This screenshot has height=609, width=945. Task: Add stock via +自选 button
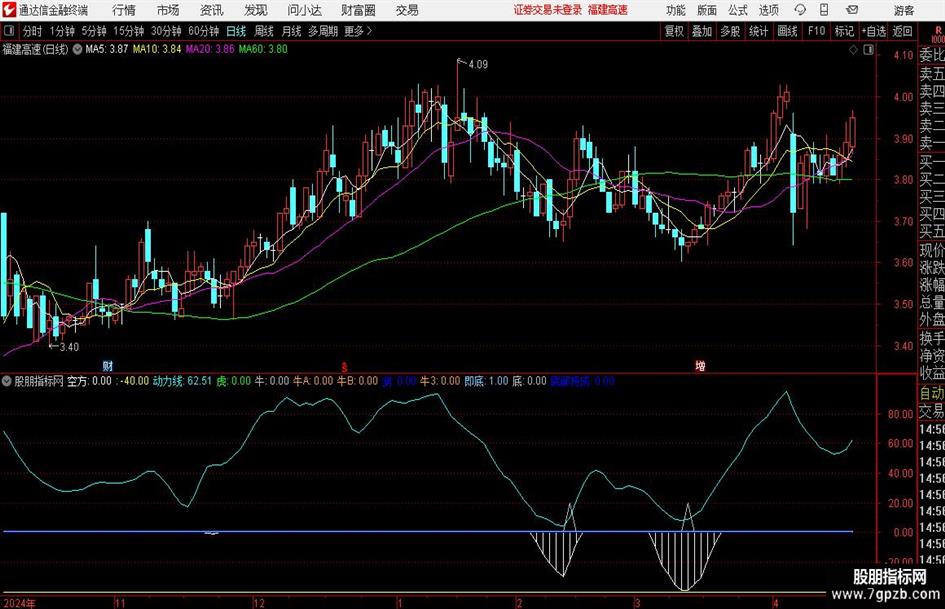(x=874, y=31)
